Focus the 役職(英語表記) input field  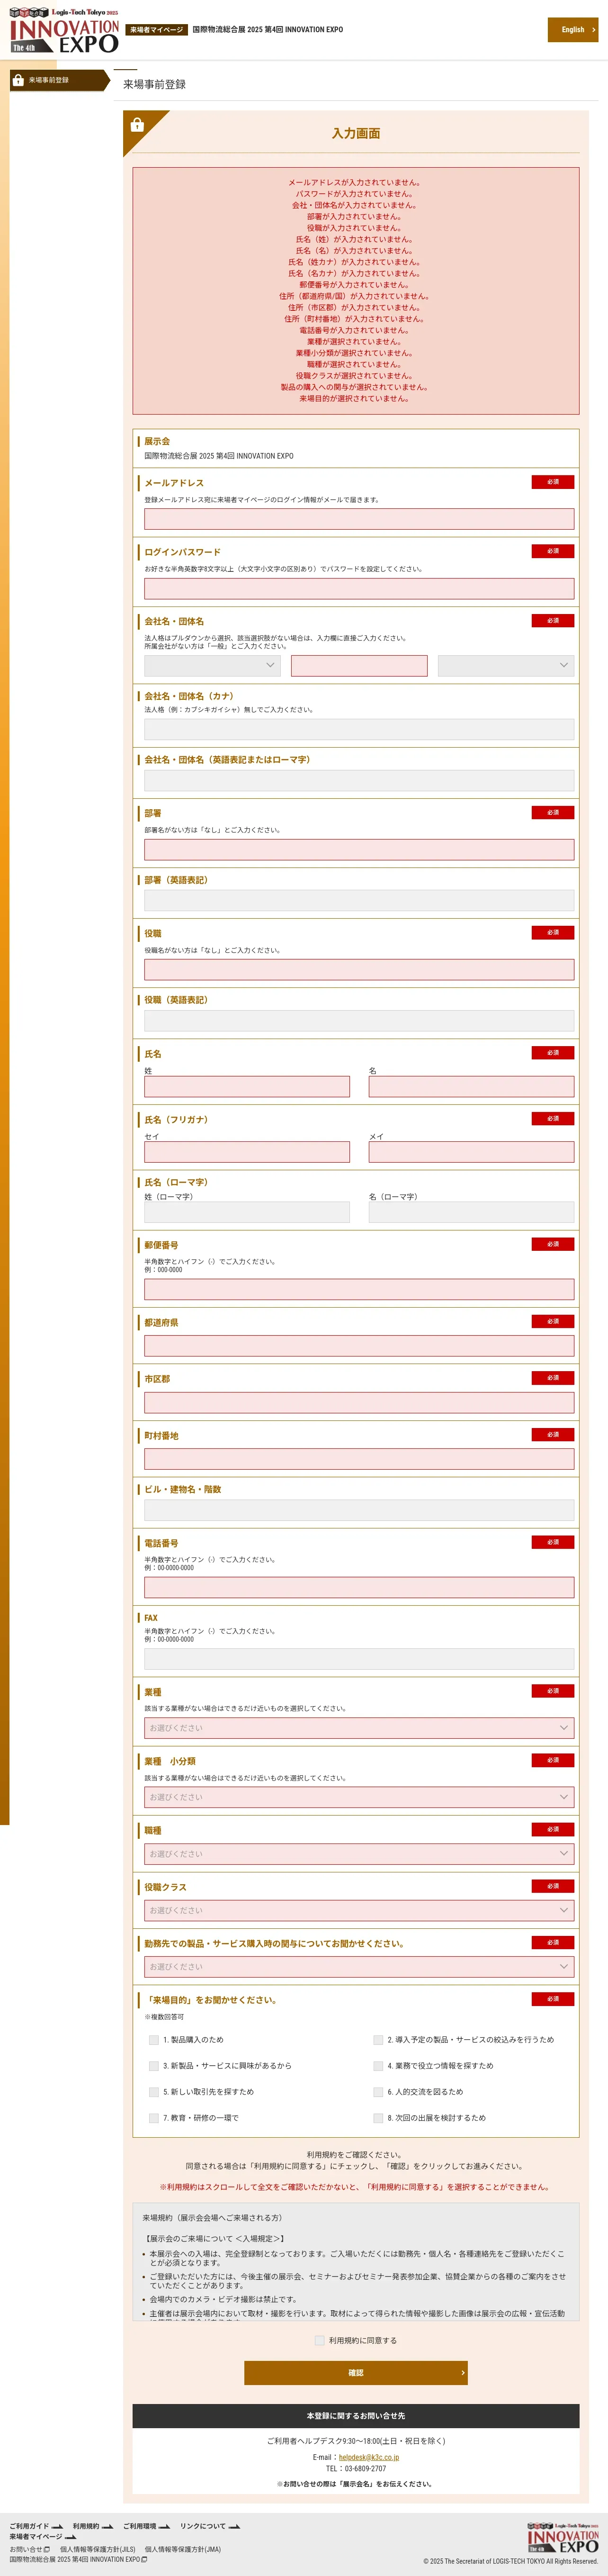click(x=359, y=1020)
